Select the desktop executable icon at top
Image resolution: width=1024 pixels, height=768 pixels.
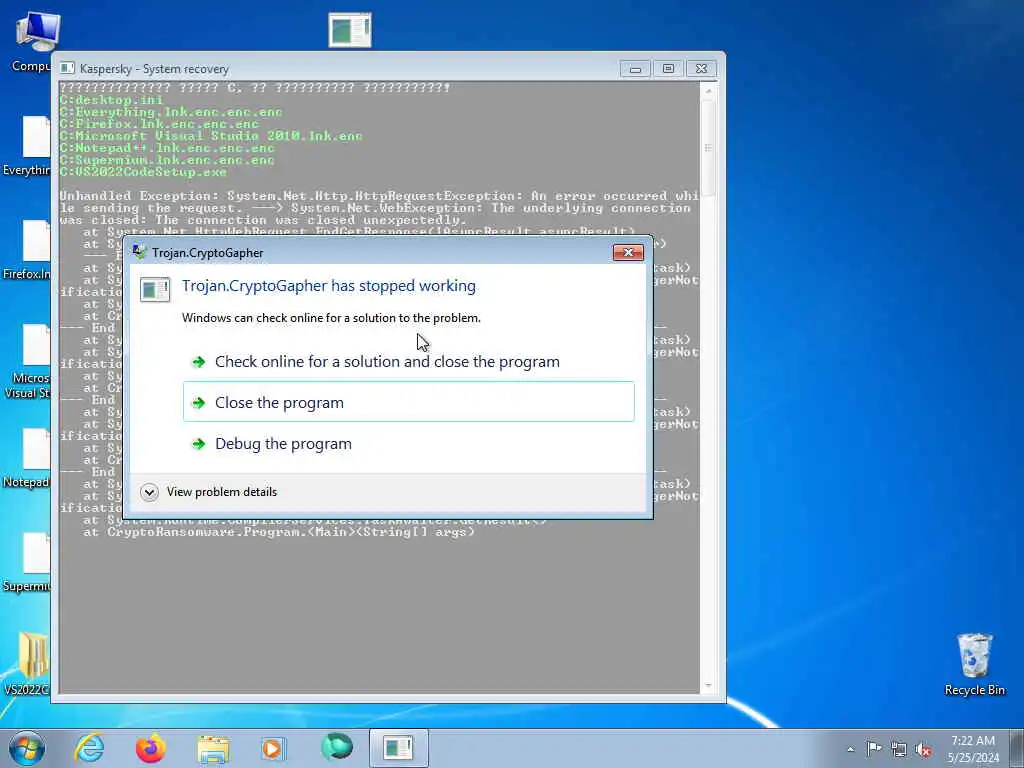tap(350, 30)
